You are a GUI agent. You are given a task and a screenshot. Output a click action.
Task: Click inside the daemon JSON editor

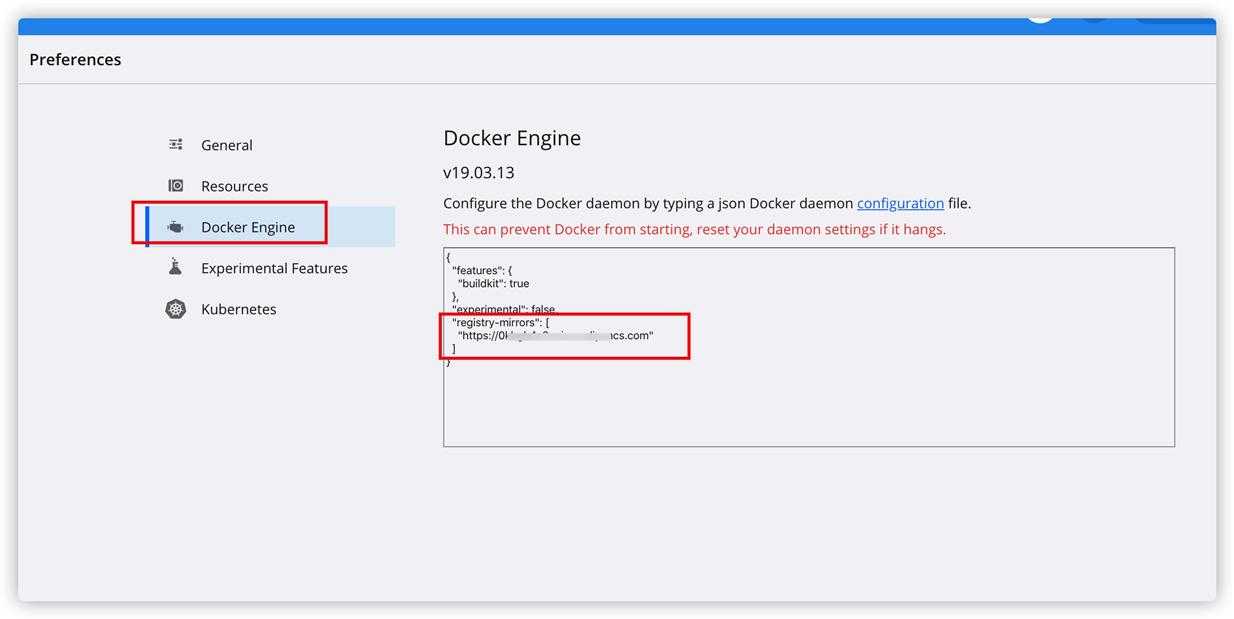click(x=809, y=347)
